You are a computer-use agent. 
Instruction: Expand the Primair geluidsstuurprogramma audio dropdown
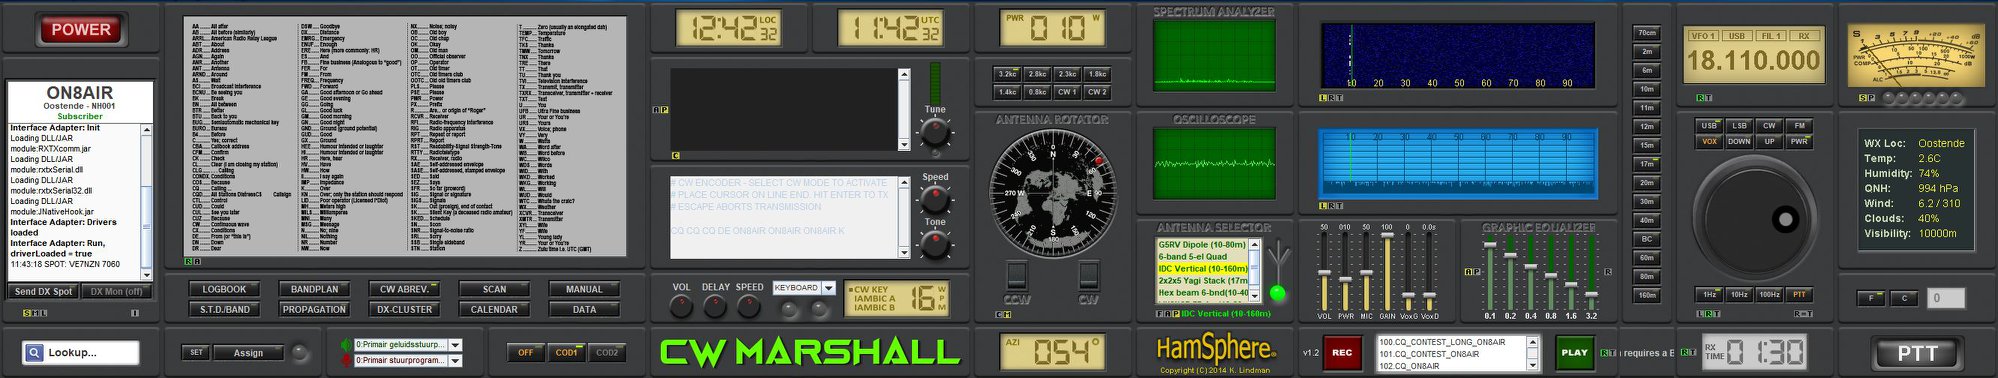coord(455,345)
